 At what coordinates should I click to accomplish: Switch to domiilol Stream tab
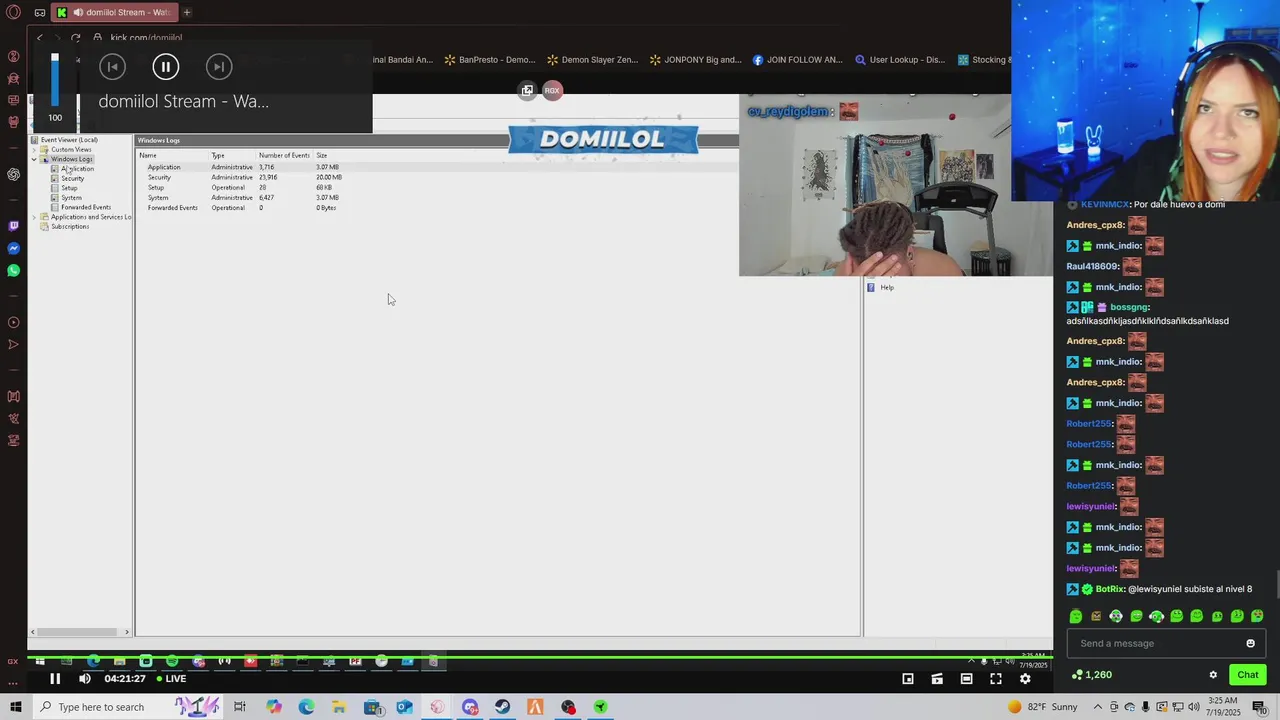click(113, 12)
